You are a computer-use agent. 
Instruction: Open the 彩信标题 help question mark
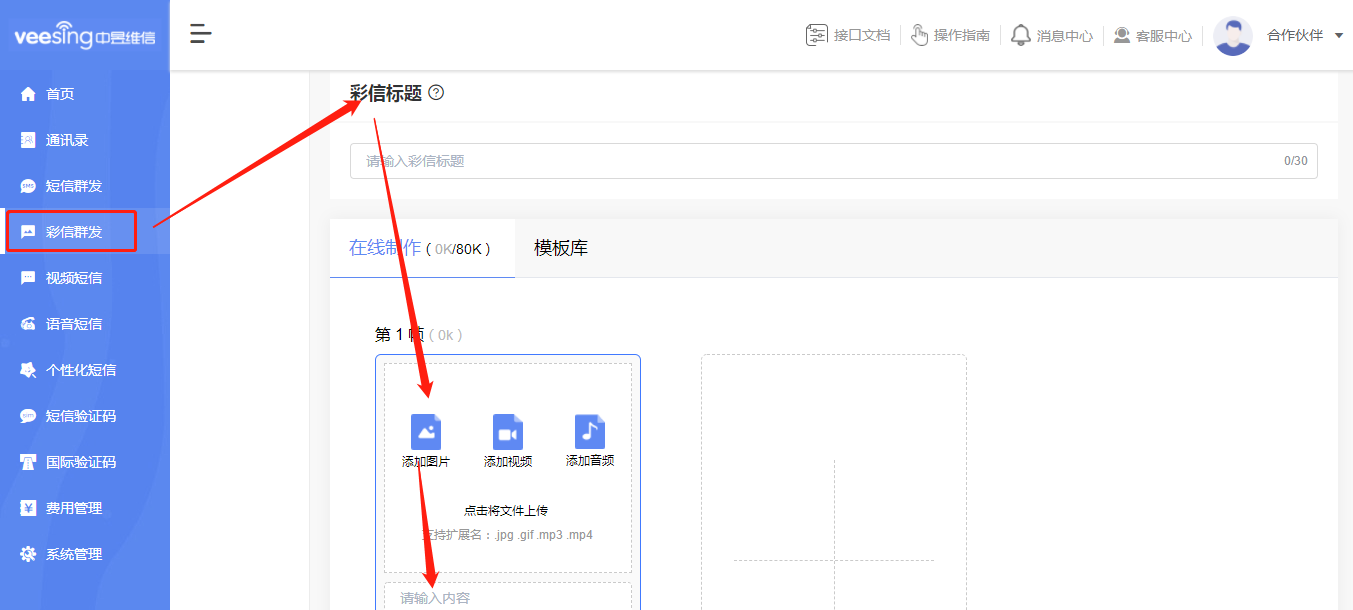click(435, 92)
